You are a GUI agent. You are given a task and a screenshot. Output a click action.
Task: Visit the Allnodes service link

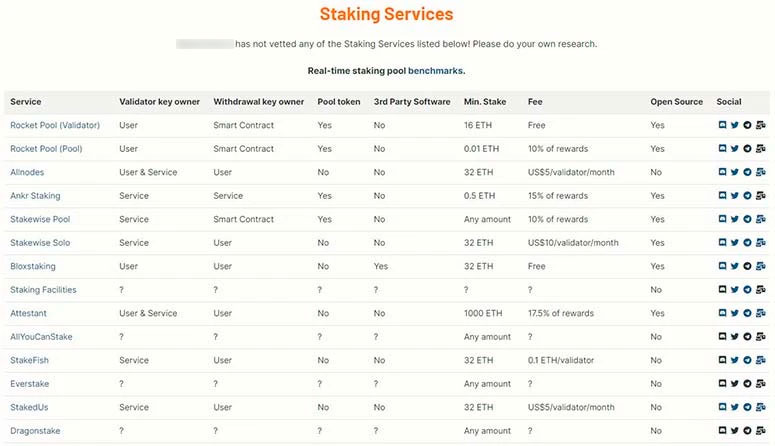click(28, 173)
